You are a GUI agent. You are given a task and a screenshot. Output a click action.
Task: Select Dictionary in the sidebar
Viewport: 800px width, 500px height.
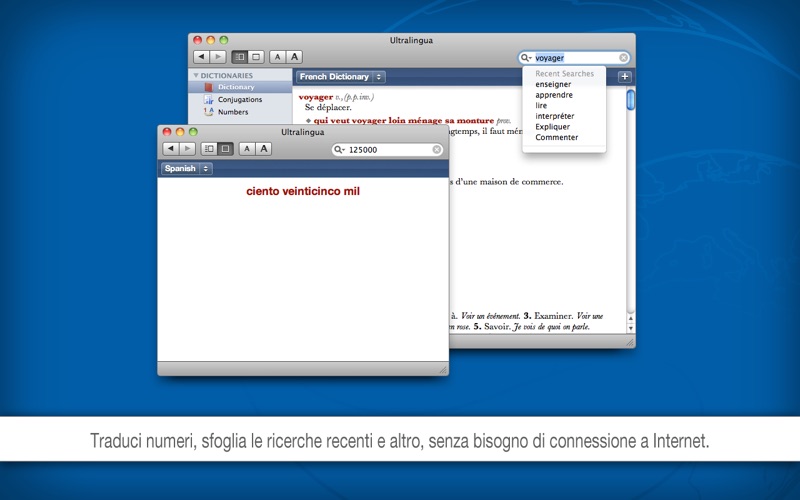(240, 87)
